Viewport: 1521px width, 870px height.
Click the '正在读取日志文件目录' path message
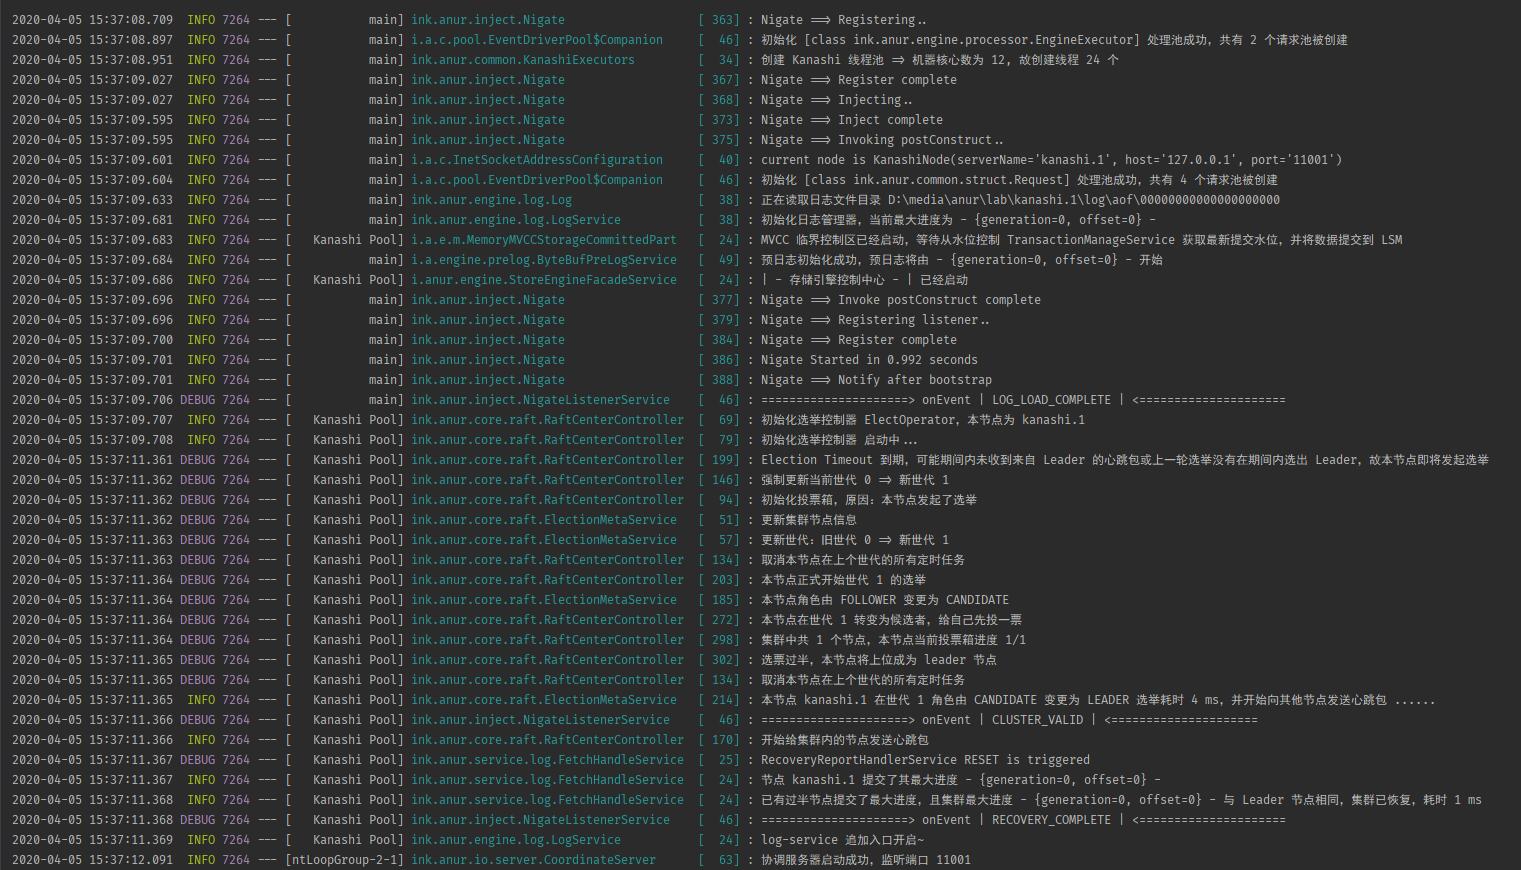pyautogui.click(x=1020, y=200)
